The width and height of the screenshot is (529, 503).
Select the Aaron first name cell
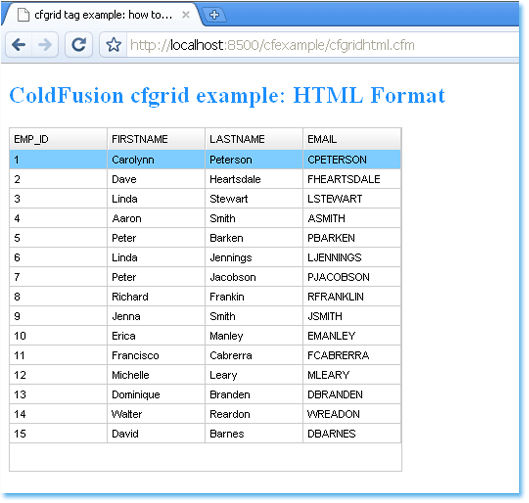(x=156, y=218)
